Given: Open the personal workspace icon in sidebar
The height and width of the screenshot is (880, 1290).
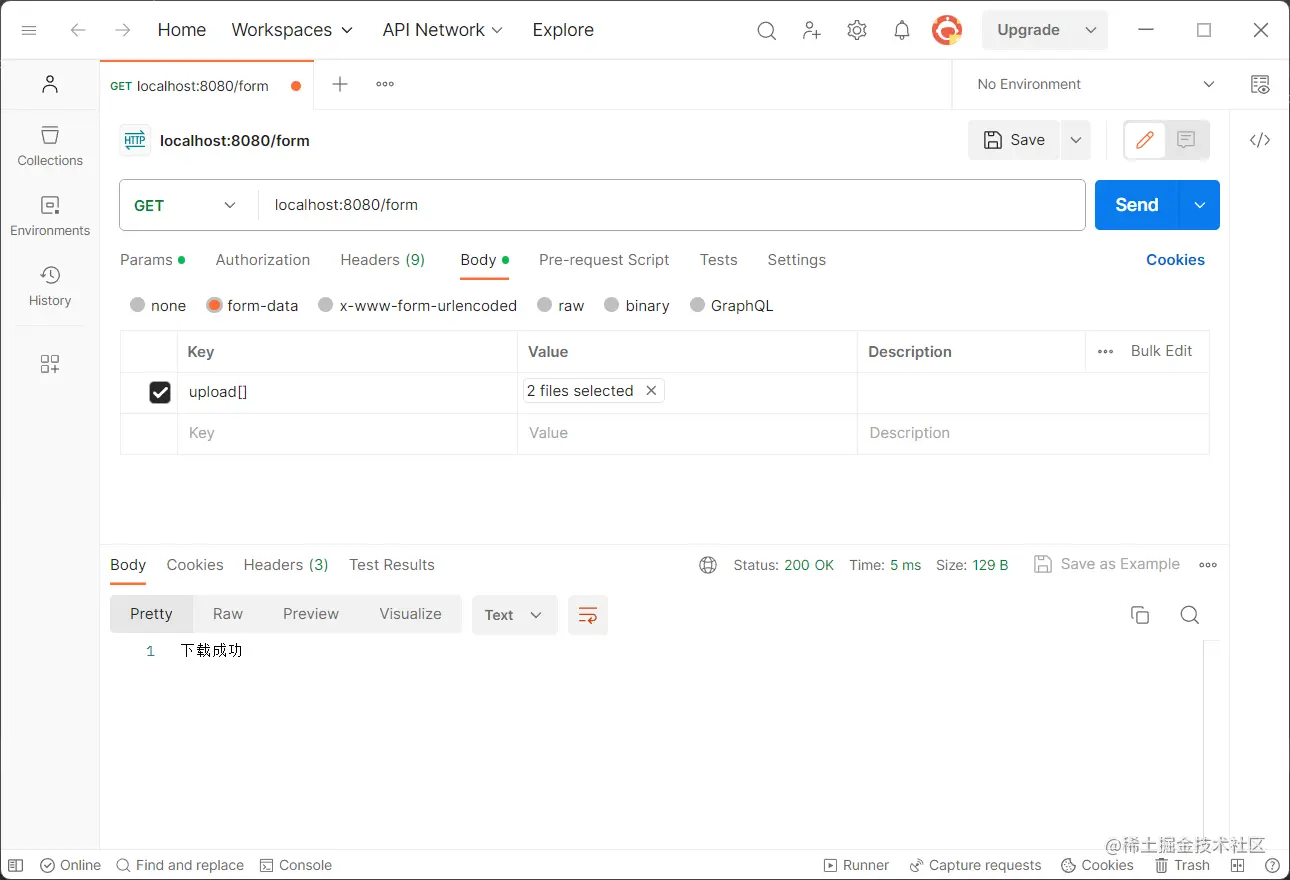Looking at the screenshot, I should click(x=50, y=84).
